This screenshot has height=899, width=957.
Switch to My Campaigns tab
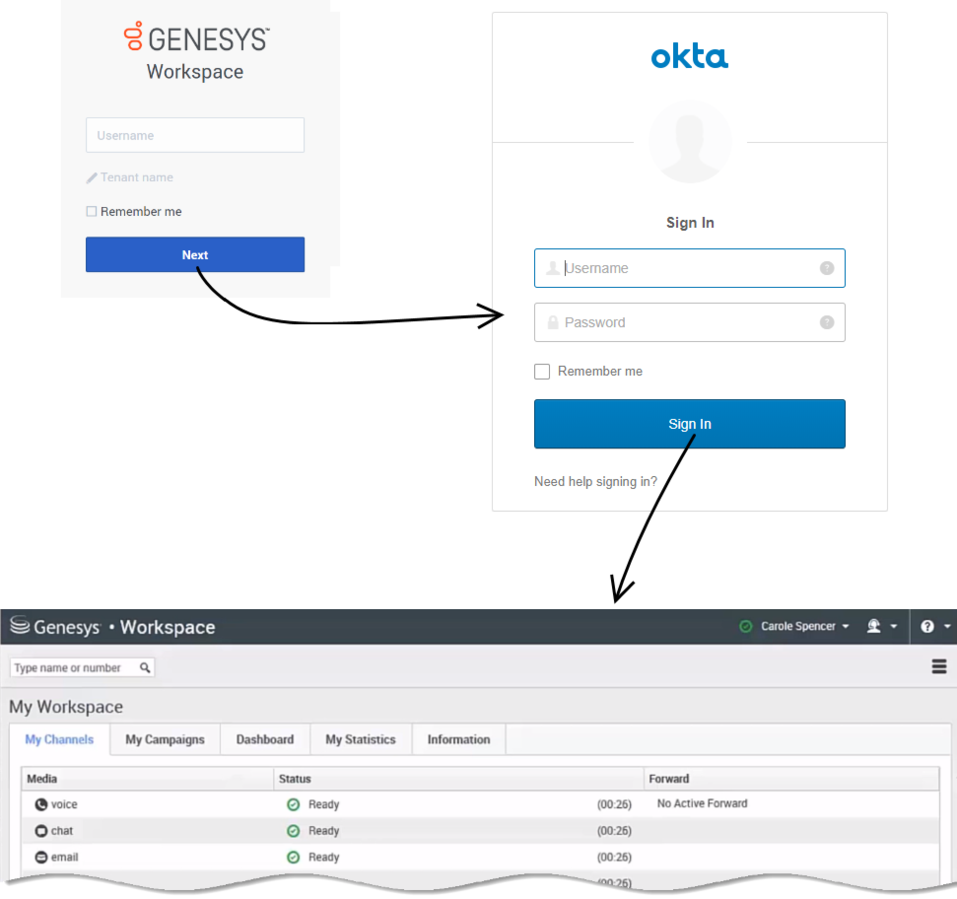165,740
